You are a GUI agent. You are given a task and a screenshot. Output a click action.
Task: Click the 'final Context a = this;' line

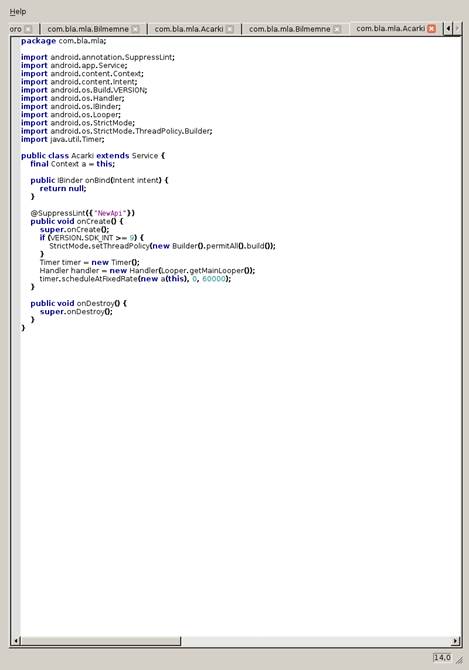click(73, 164)
